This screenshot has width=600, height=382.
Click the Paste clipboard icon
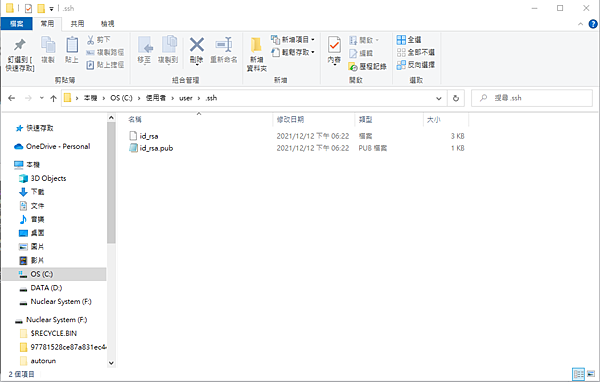coord(72,45)
